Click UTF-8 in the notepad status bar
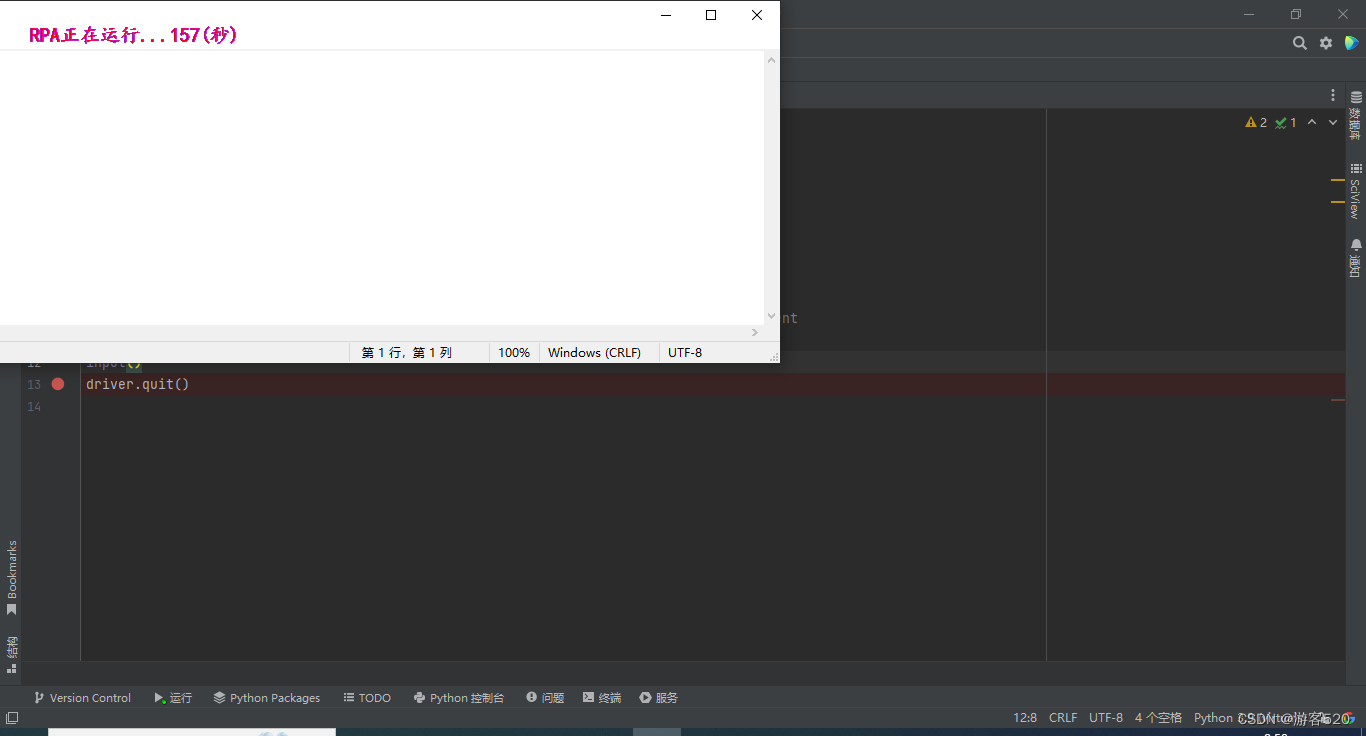This screenshot has height=736, width=1366. [x=685, y=353]
